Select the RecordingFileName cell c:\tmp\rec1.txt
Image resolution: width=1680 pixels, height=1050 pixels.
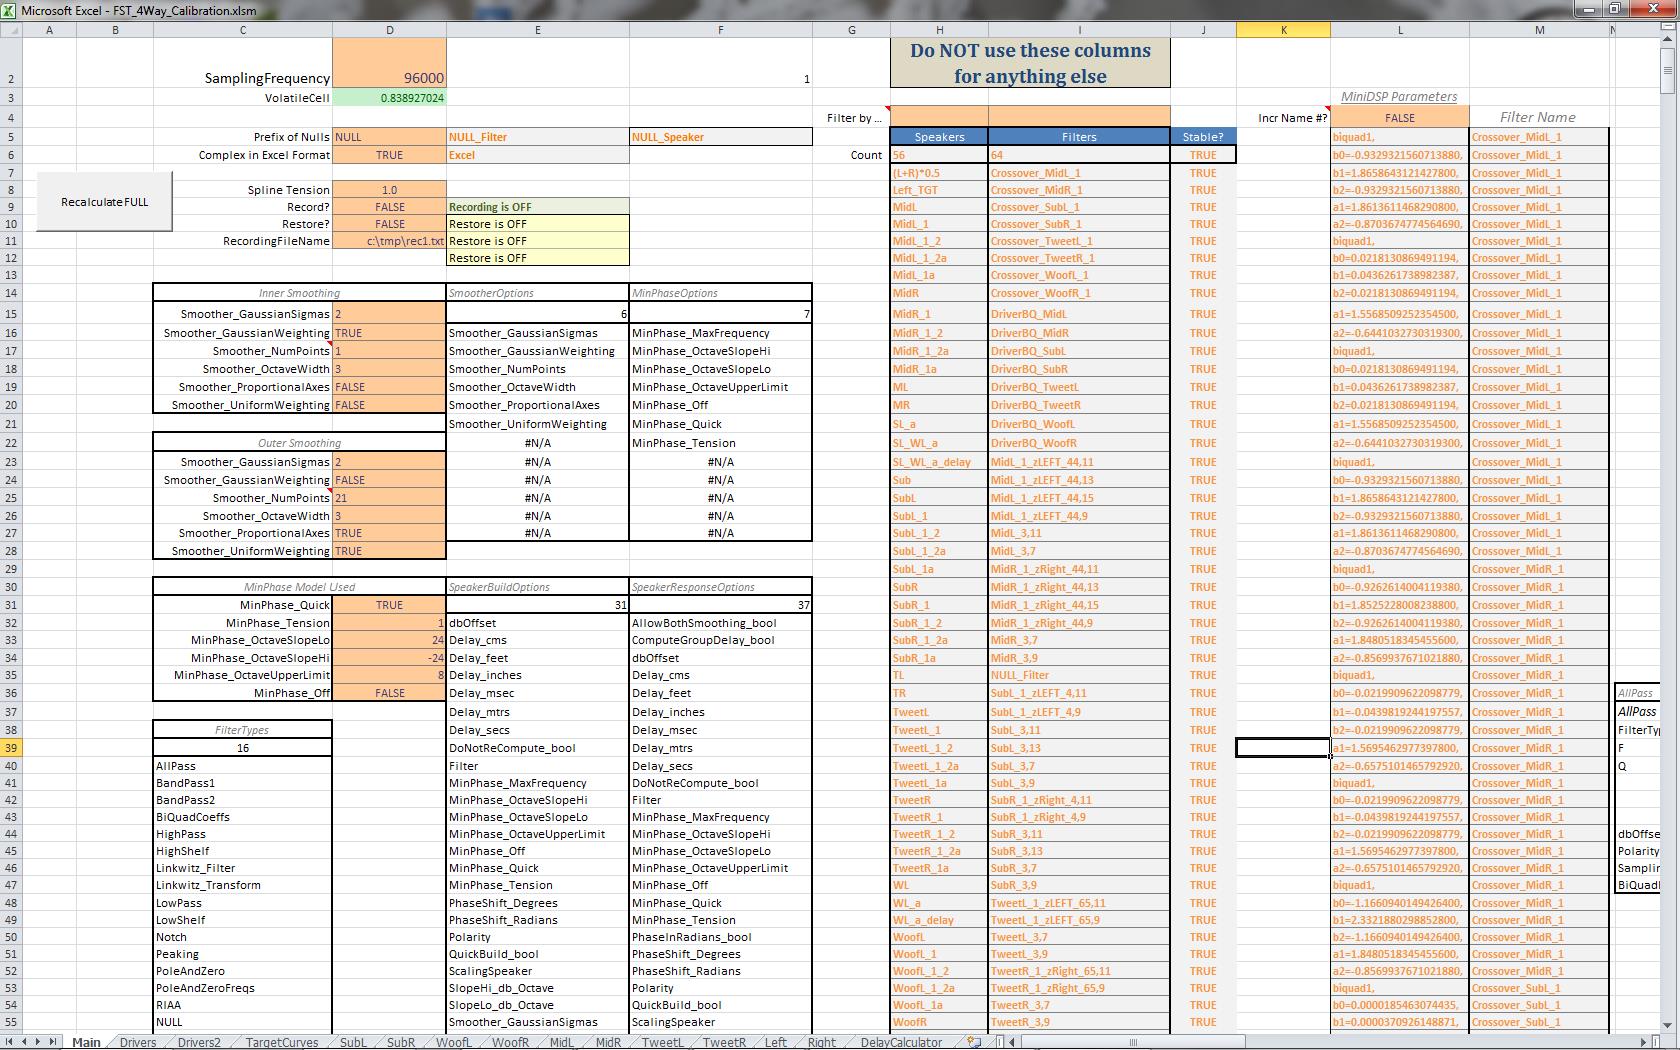click(x=390, y=241)
